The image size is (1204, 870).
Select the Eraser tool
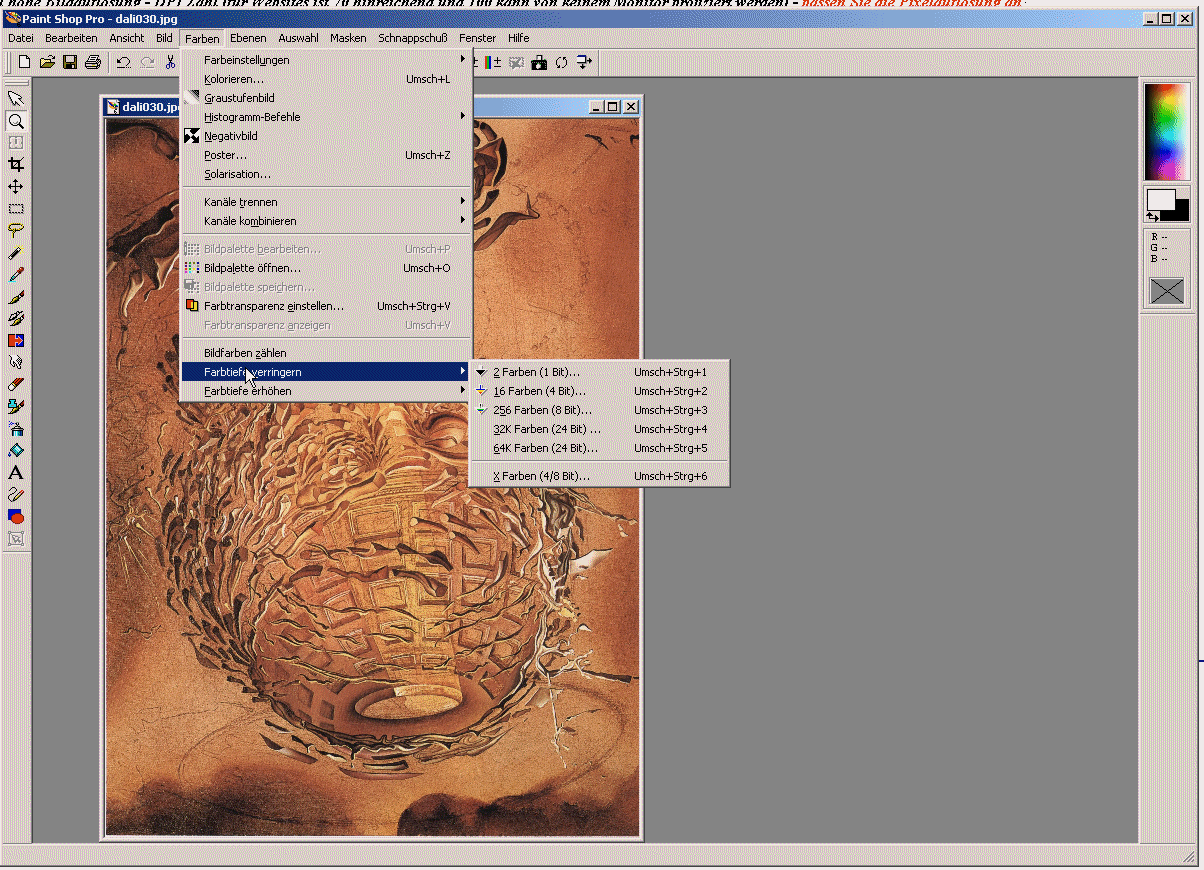click(16, 384)
